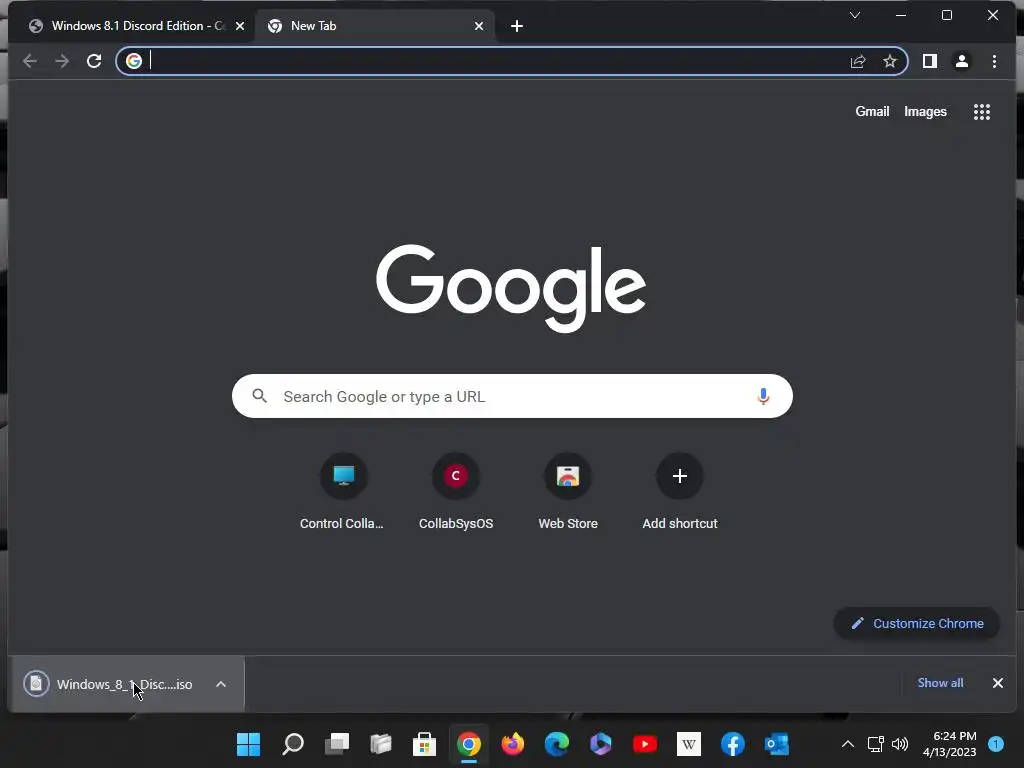
Task: Go forward using the forward arrow
Action: (x=62, y=61)
